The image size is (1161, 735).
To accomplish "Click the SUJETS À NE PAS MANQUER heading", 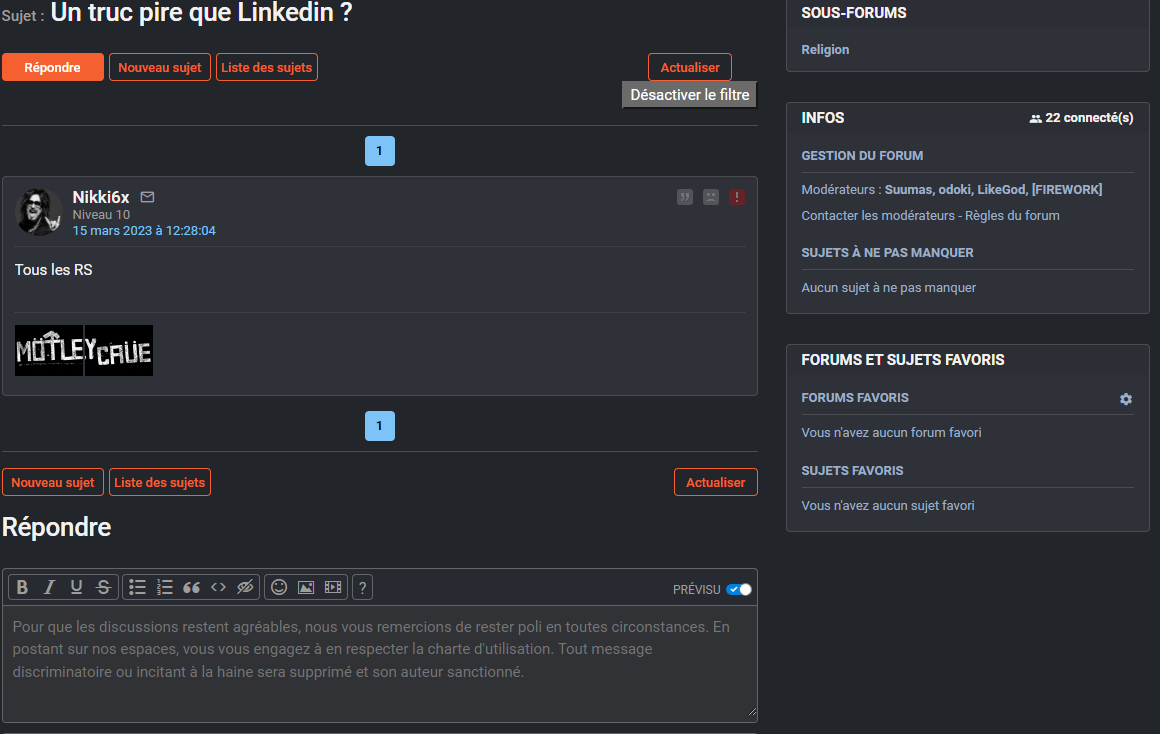I will (x=887, y=253).
